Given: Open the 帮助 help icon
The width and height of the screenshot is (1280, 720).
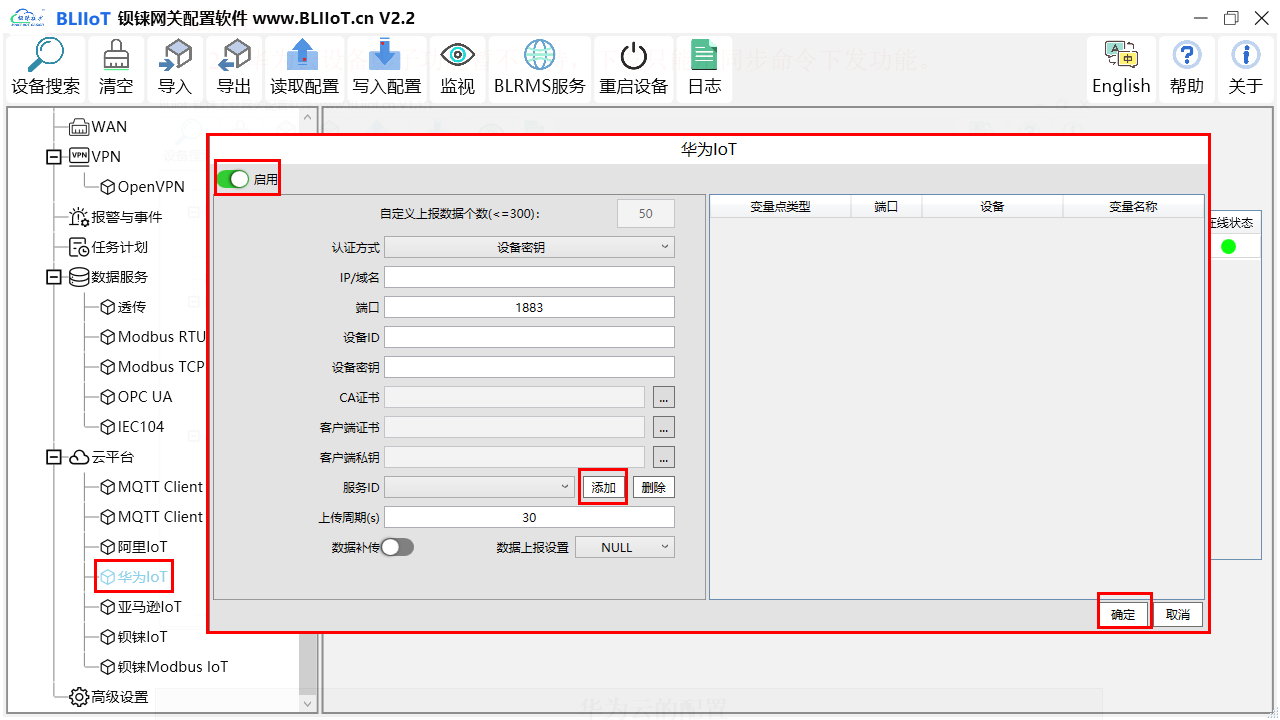Looking at the screenshot, I should point(1186,68).
